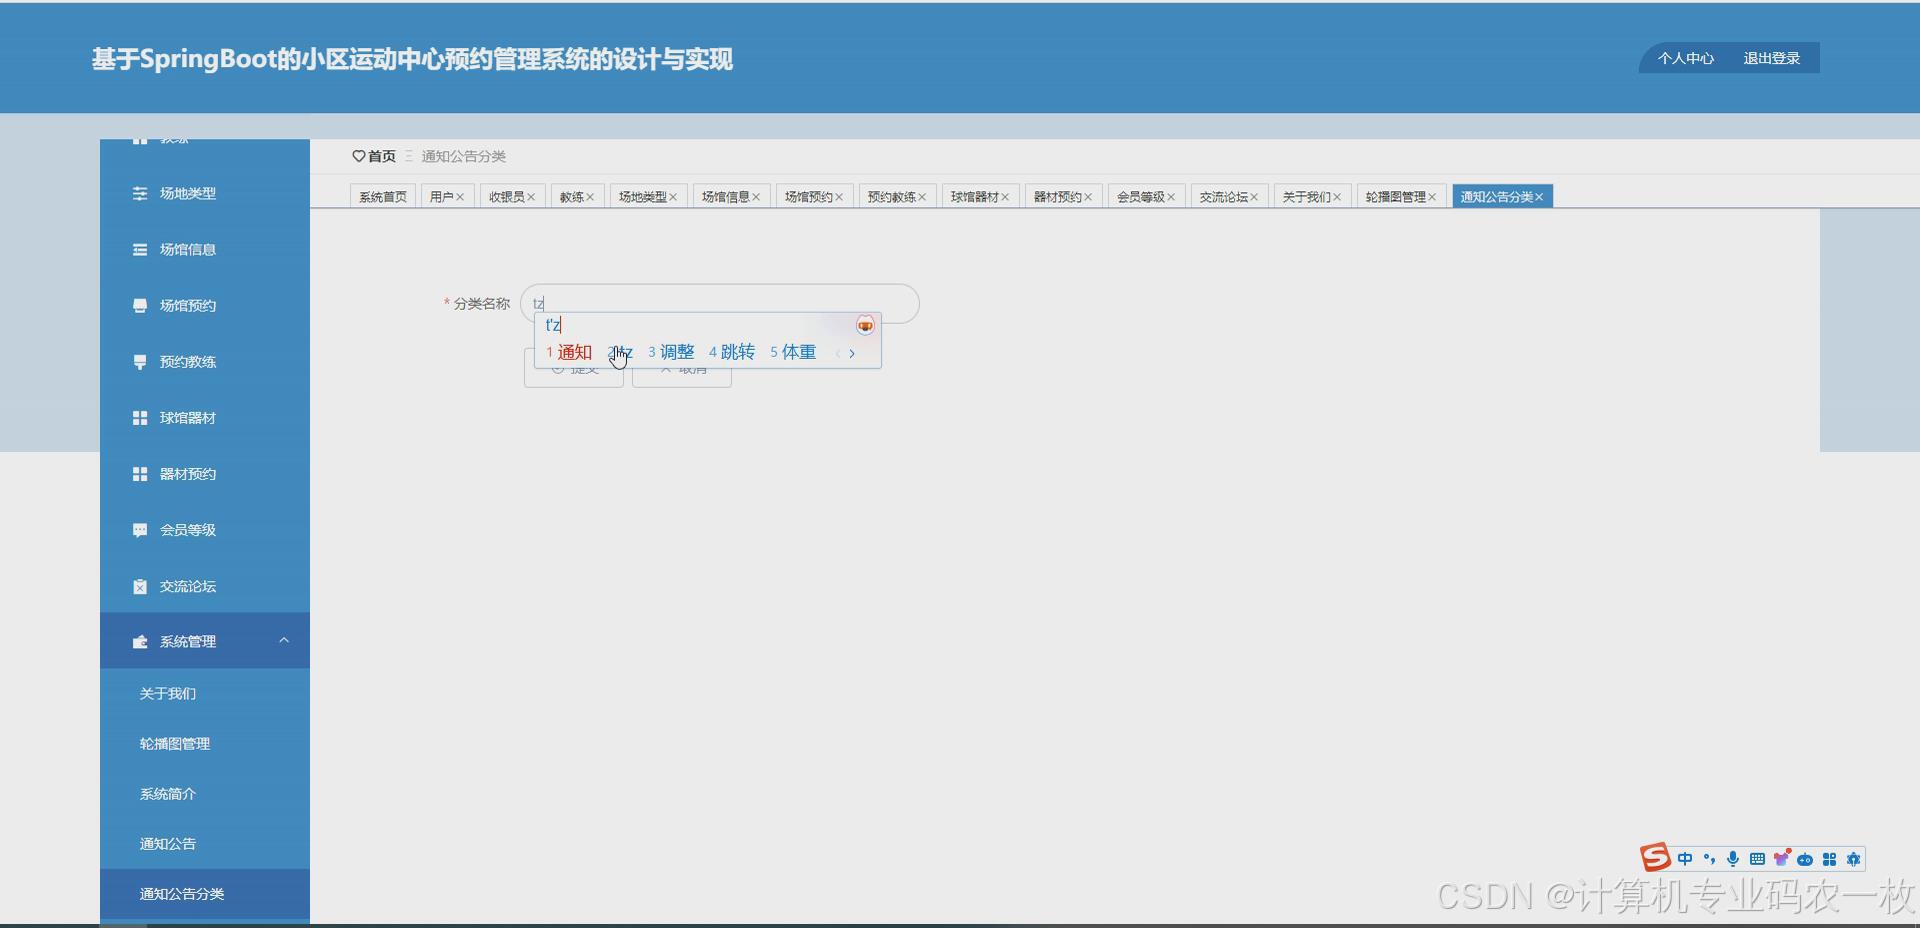Click the 提交 submit button
Screen dimensions: 1920x928
pyautogui.click(x=574, y=369)
